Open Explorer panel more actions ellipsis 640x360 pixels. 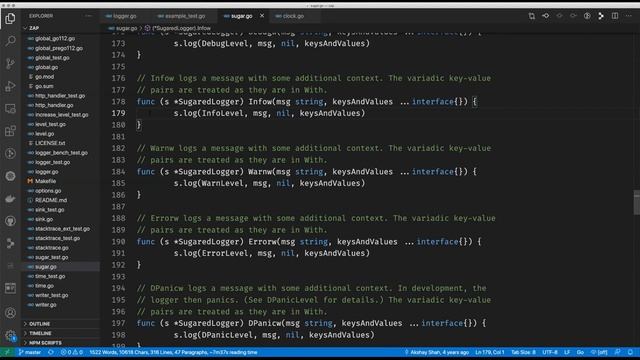point(89,16)
